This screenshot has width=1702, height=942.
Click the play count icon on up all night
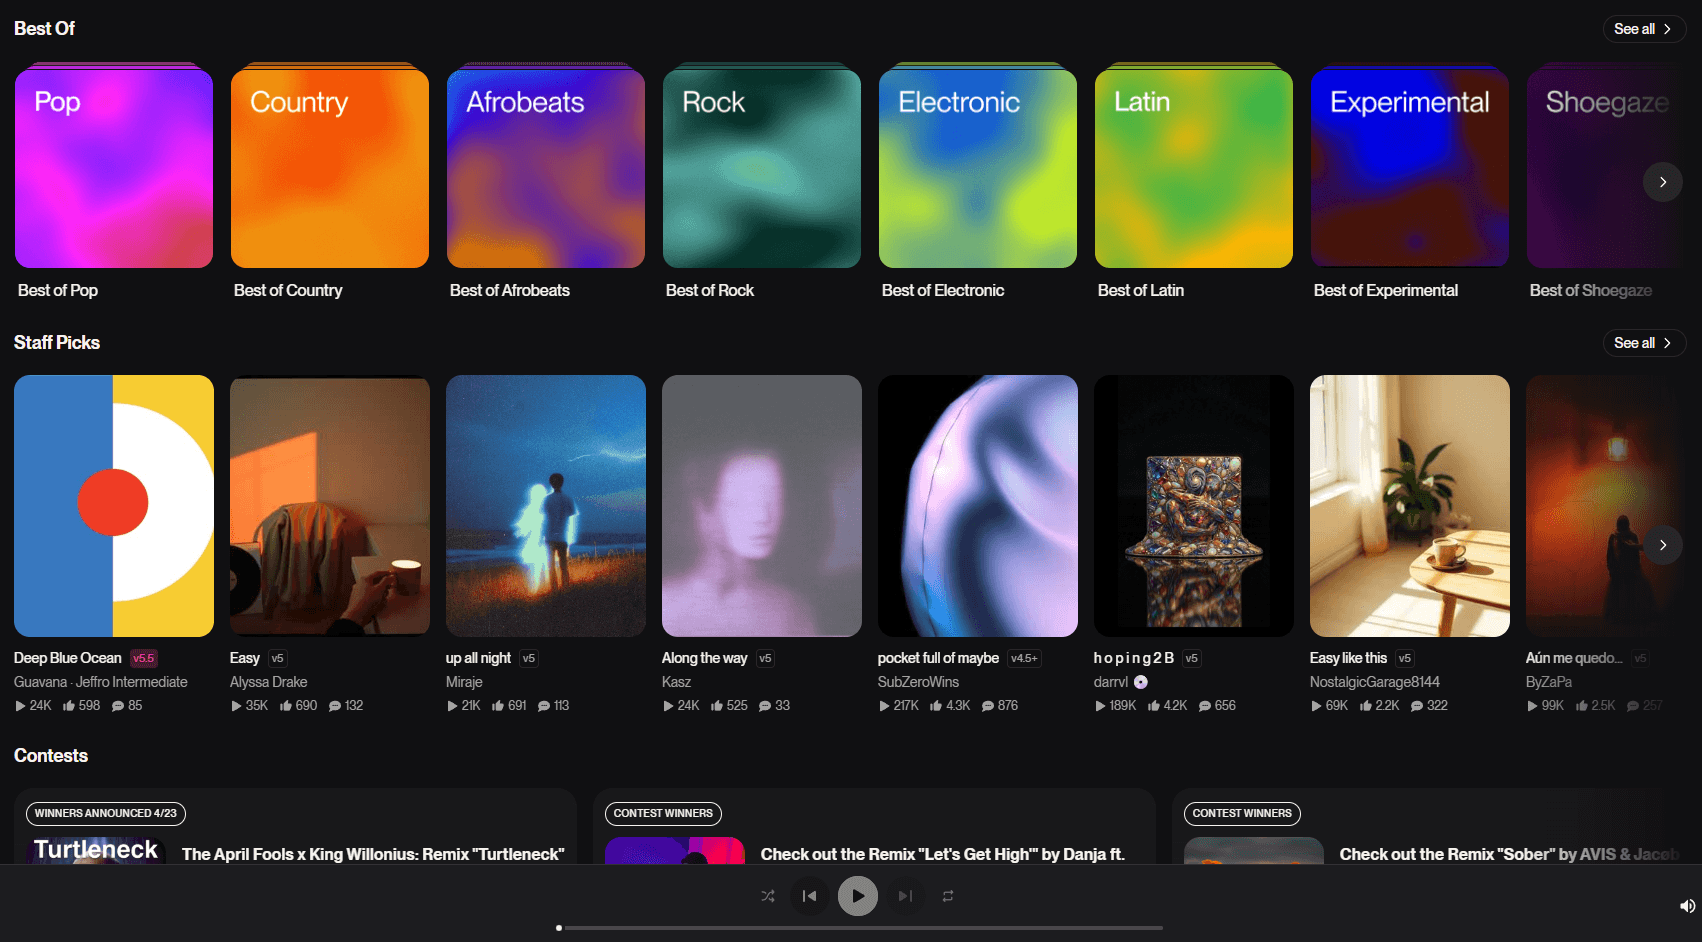452,706
